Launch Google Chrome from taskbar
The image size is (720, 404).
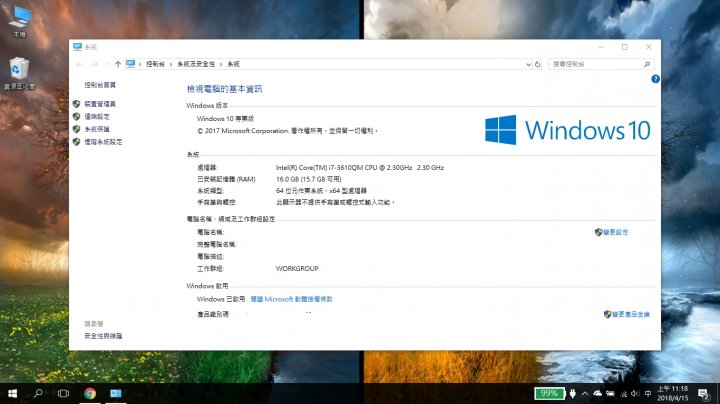pos(90,393)
